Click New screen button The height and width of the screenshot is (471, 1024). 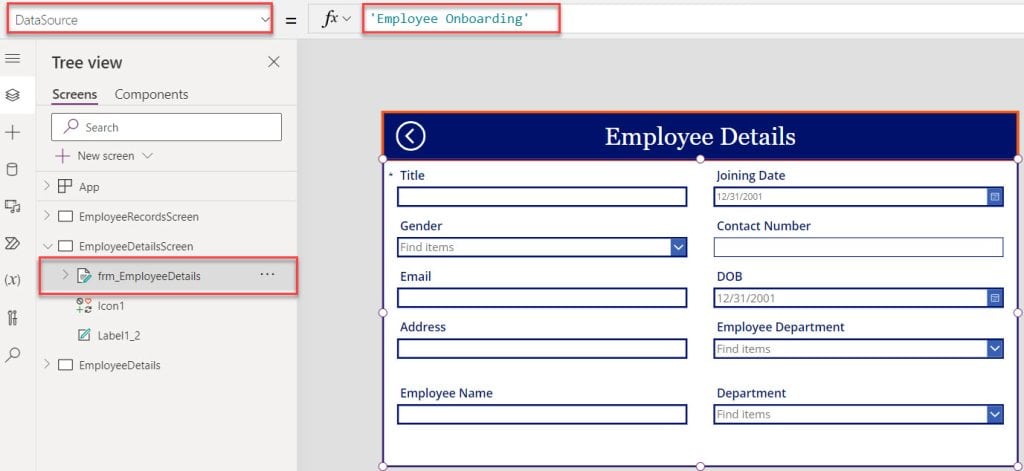click(x=104, y=156)
